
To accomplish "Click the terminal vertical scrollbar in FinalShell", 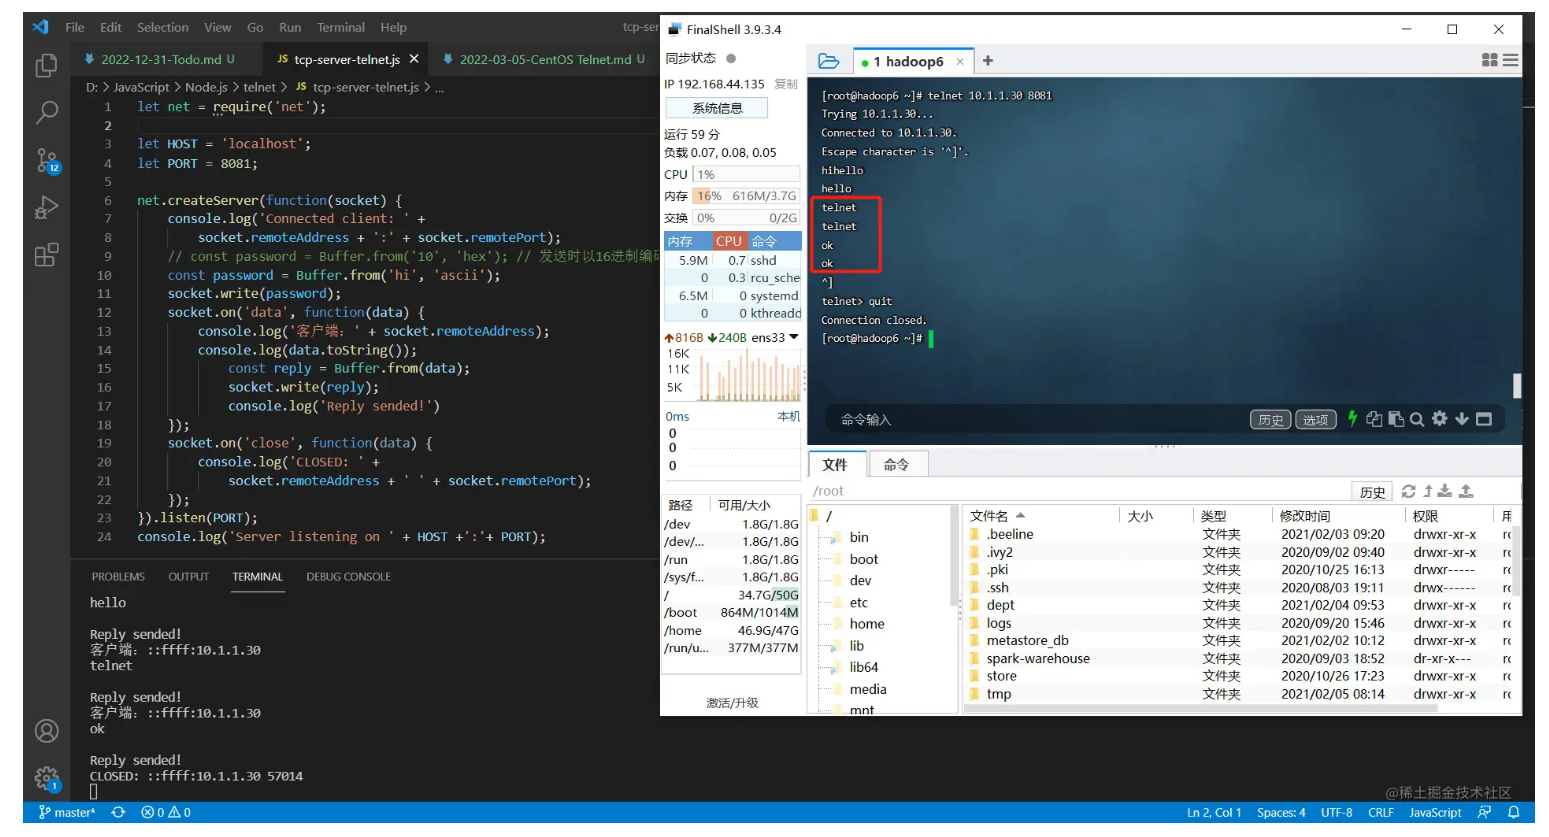I will point(1516,385).
